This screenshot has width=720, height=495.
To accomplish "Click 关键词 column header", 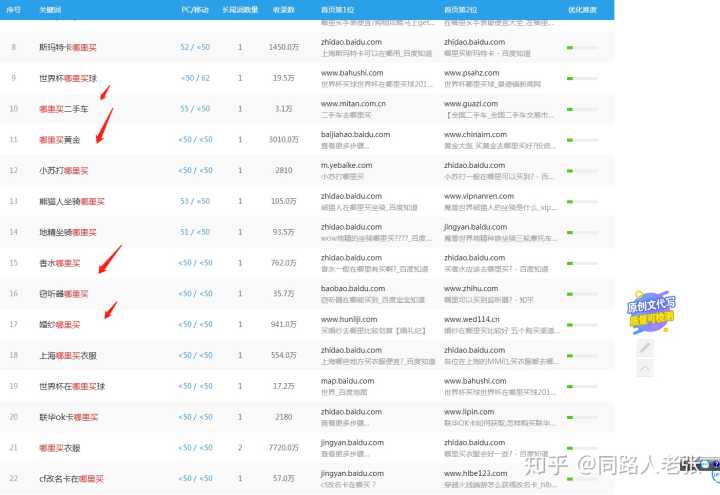I will click(x=50, y=9).
